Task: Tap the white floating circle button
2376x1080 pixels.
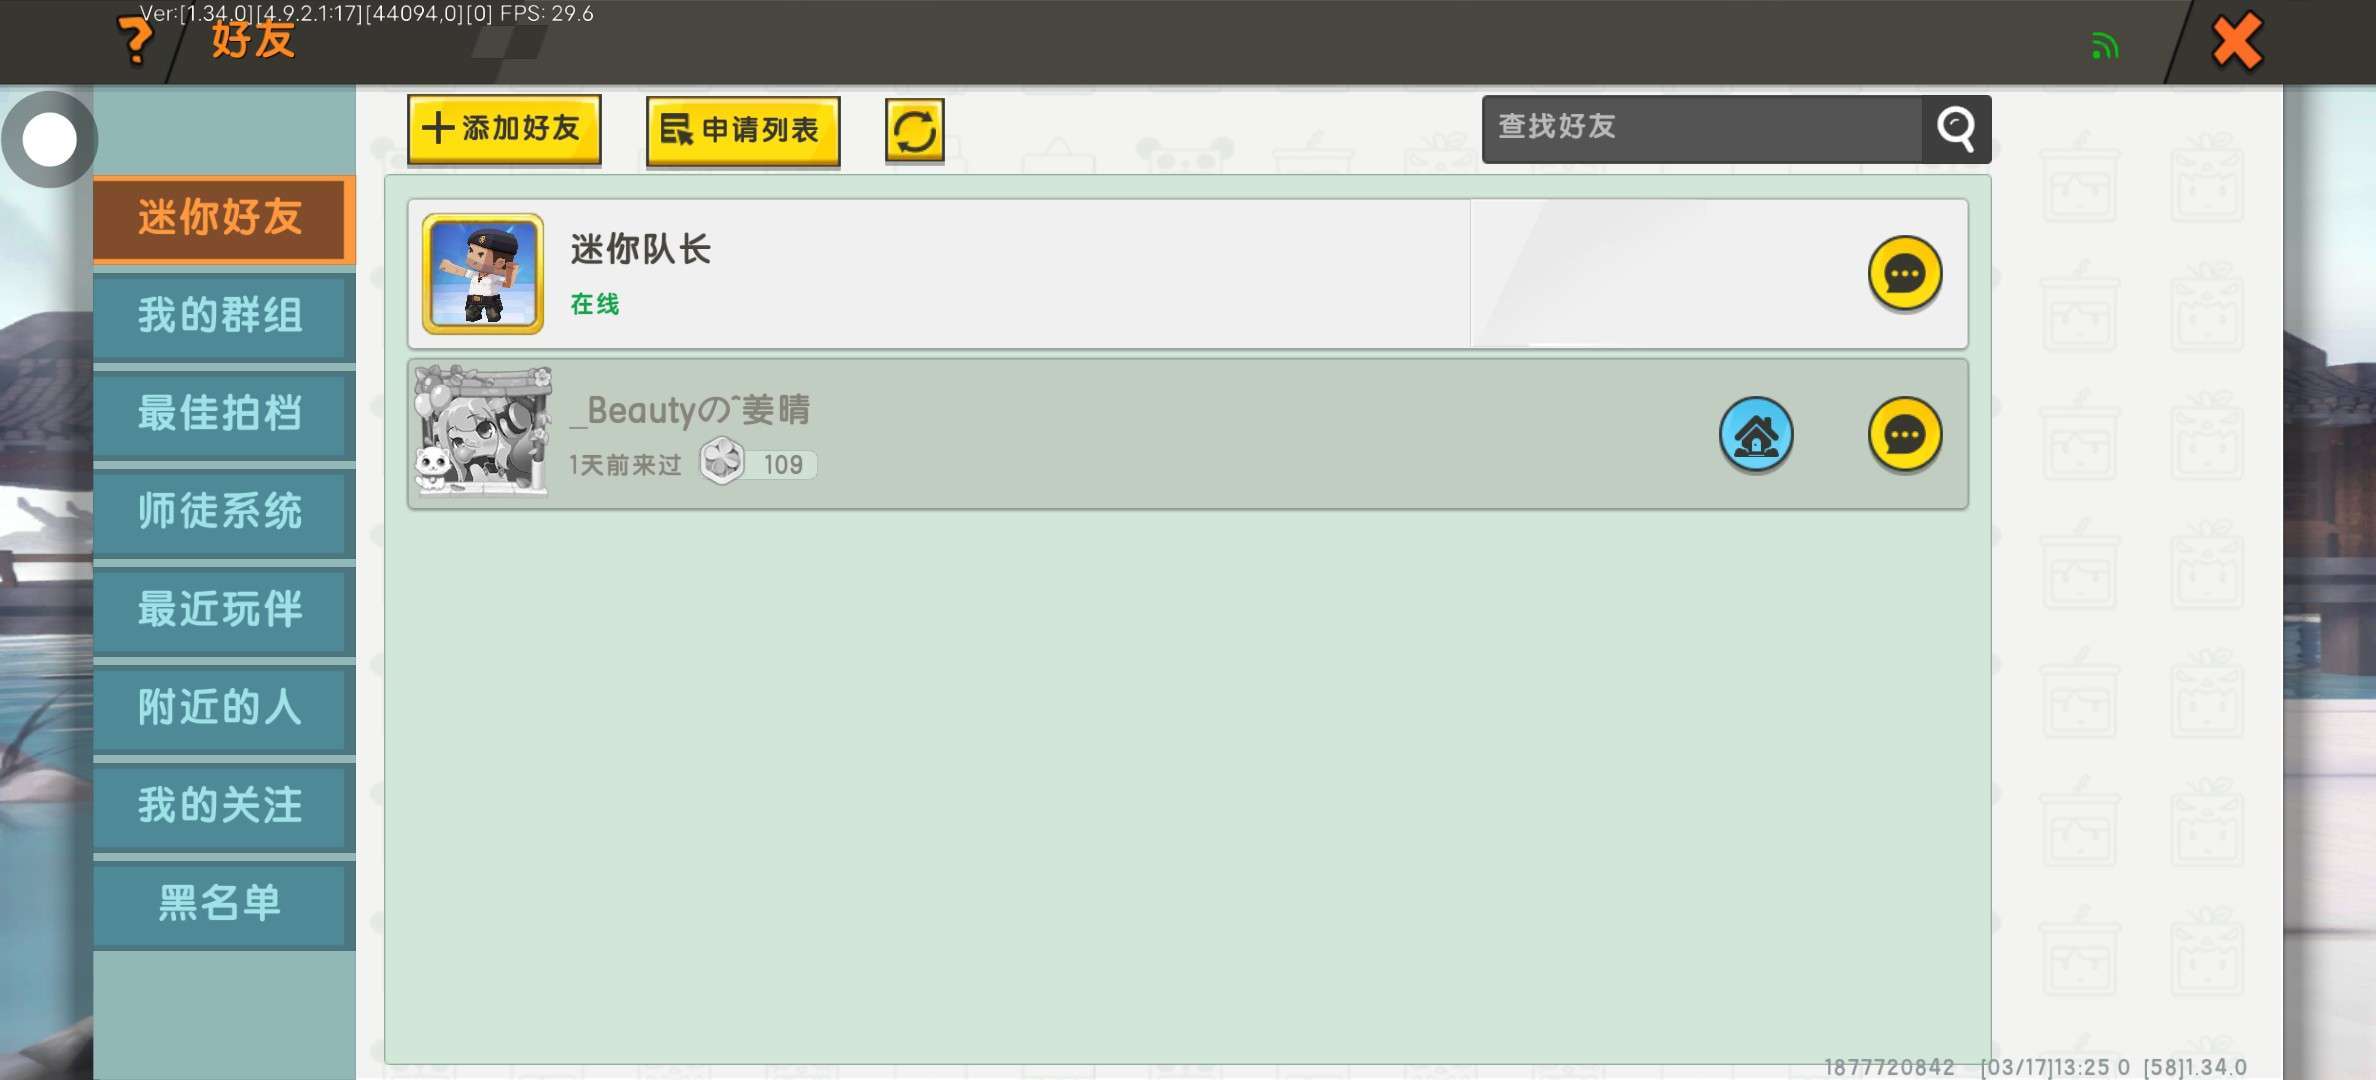Action: coord(49,139)
